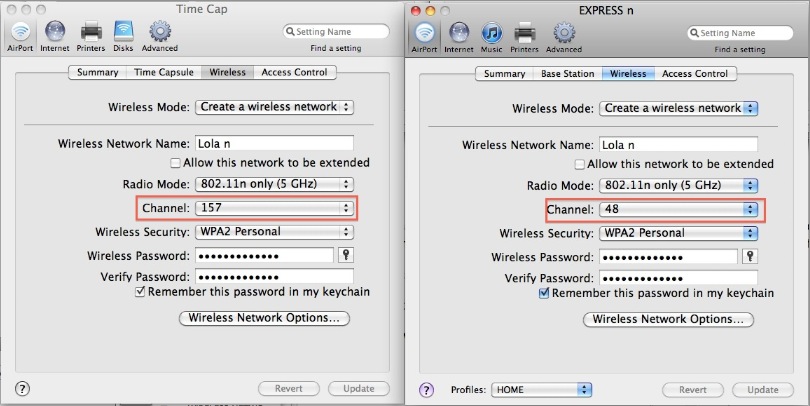Open Profiles HOME dropdown

541,390
